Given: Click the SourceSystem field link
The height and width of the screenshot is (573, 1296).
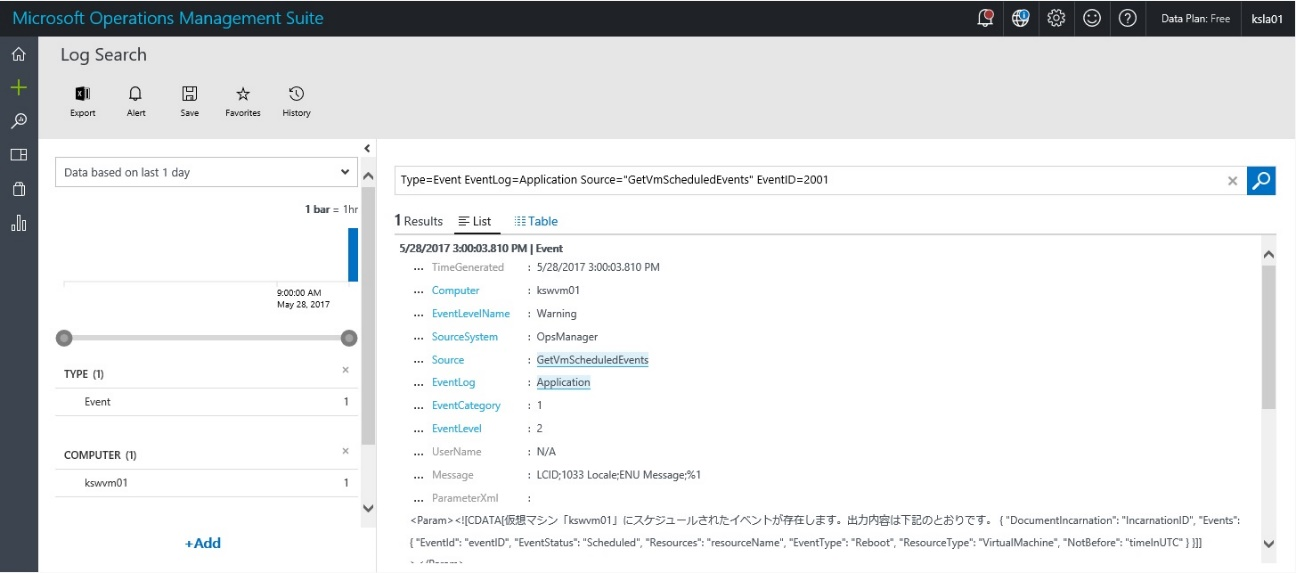Looking at the screenshot, I should (465, 337).
